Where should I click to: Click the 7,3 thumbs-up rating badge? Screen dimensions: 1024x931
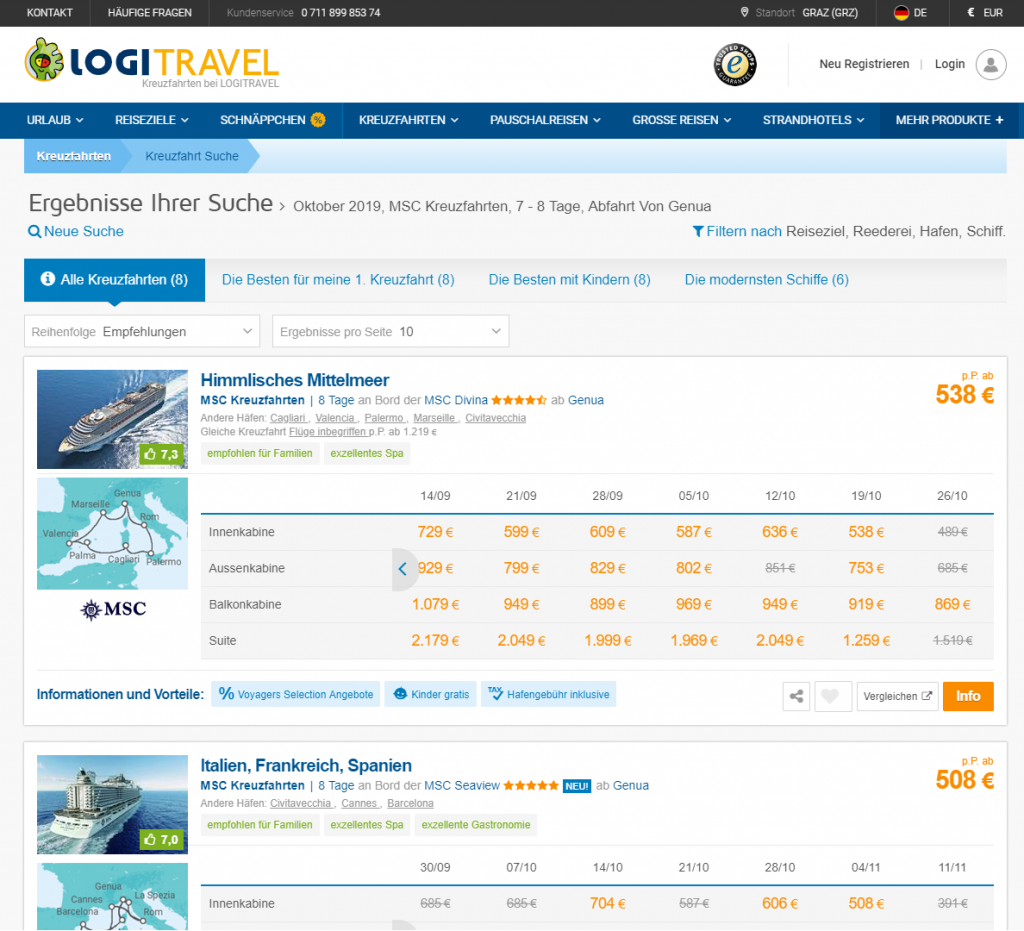(161, 454)
